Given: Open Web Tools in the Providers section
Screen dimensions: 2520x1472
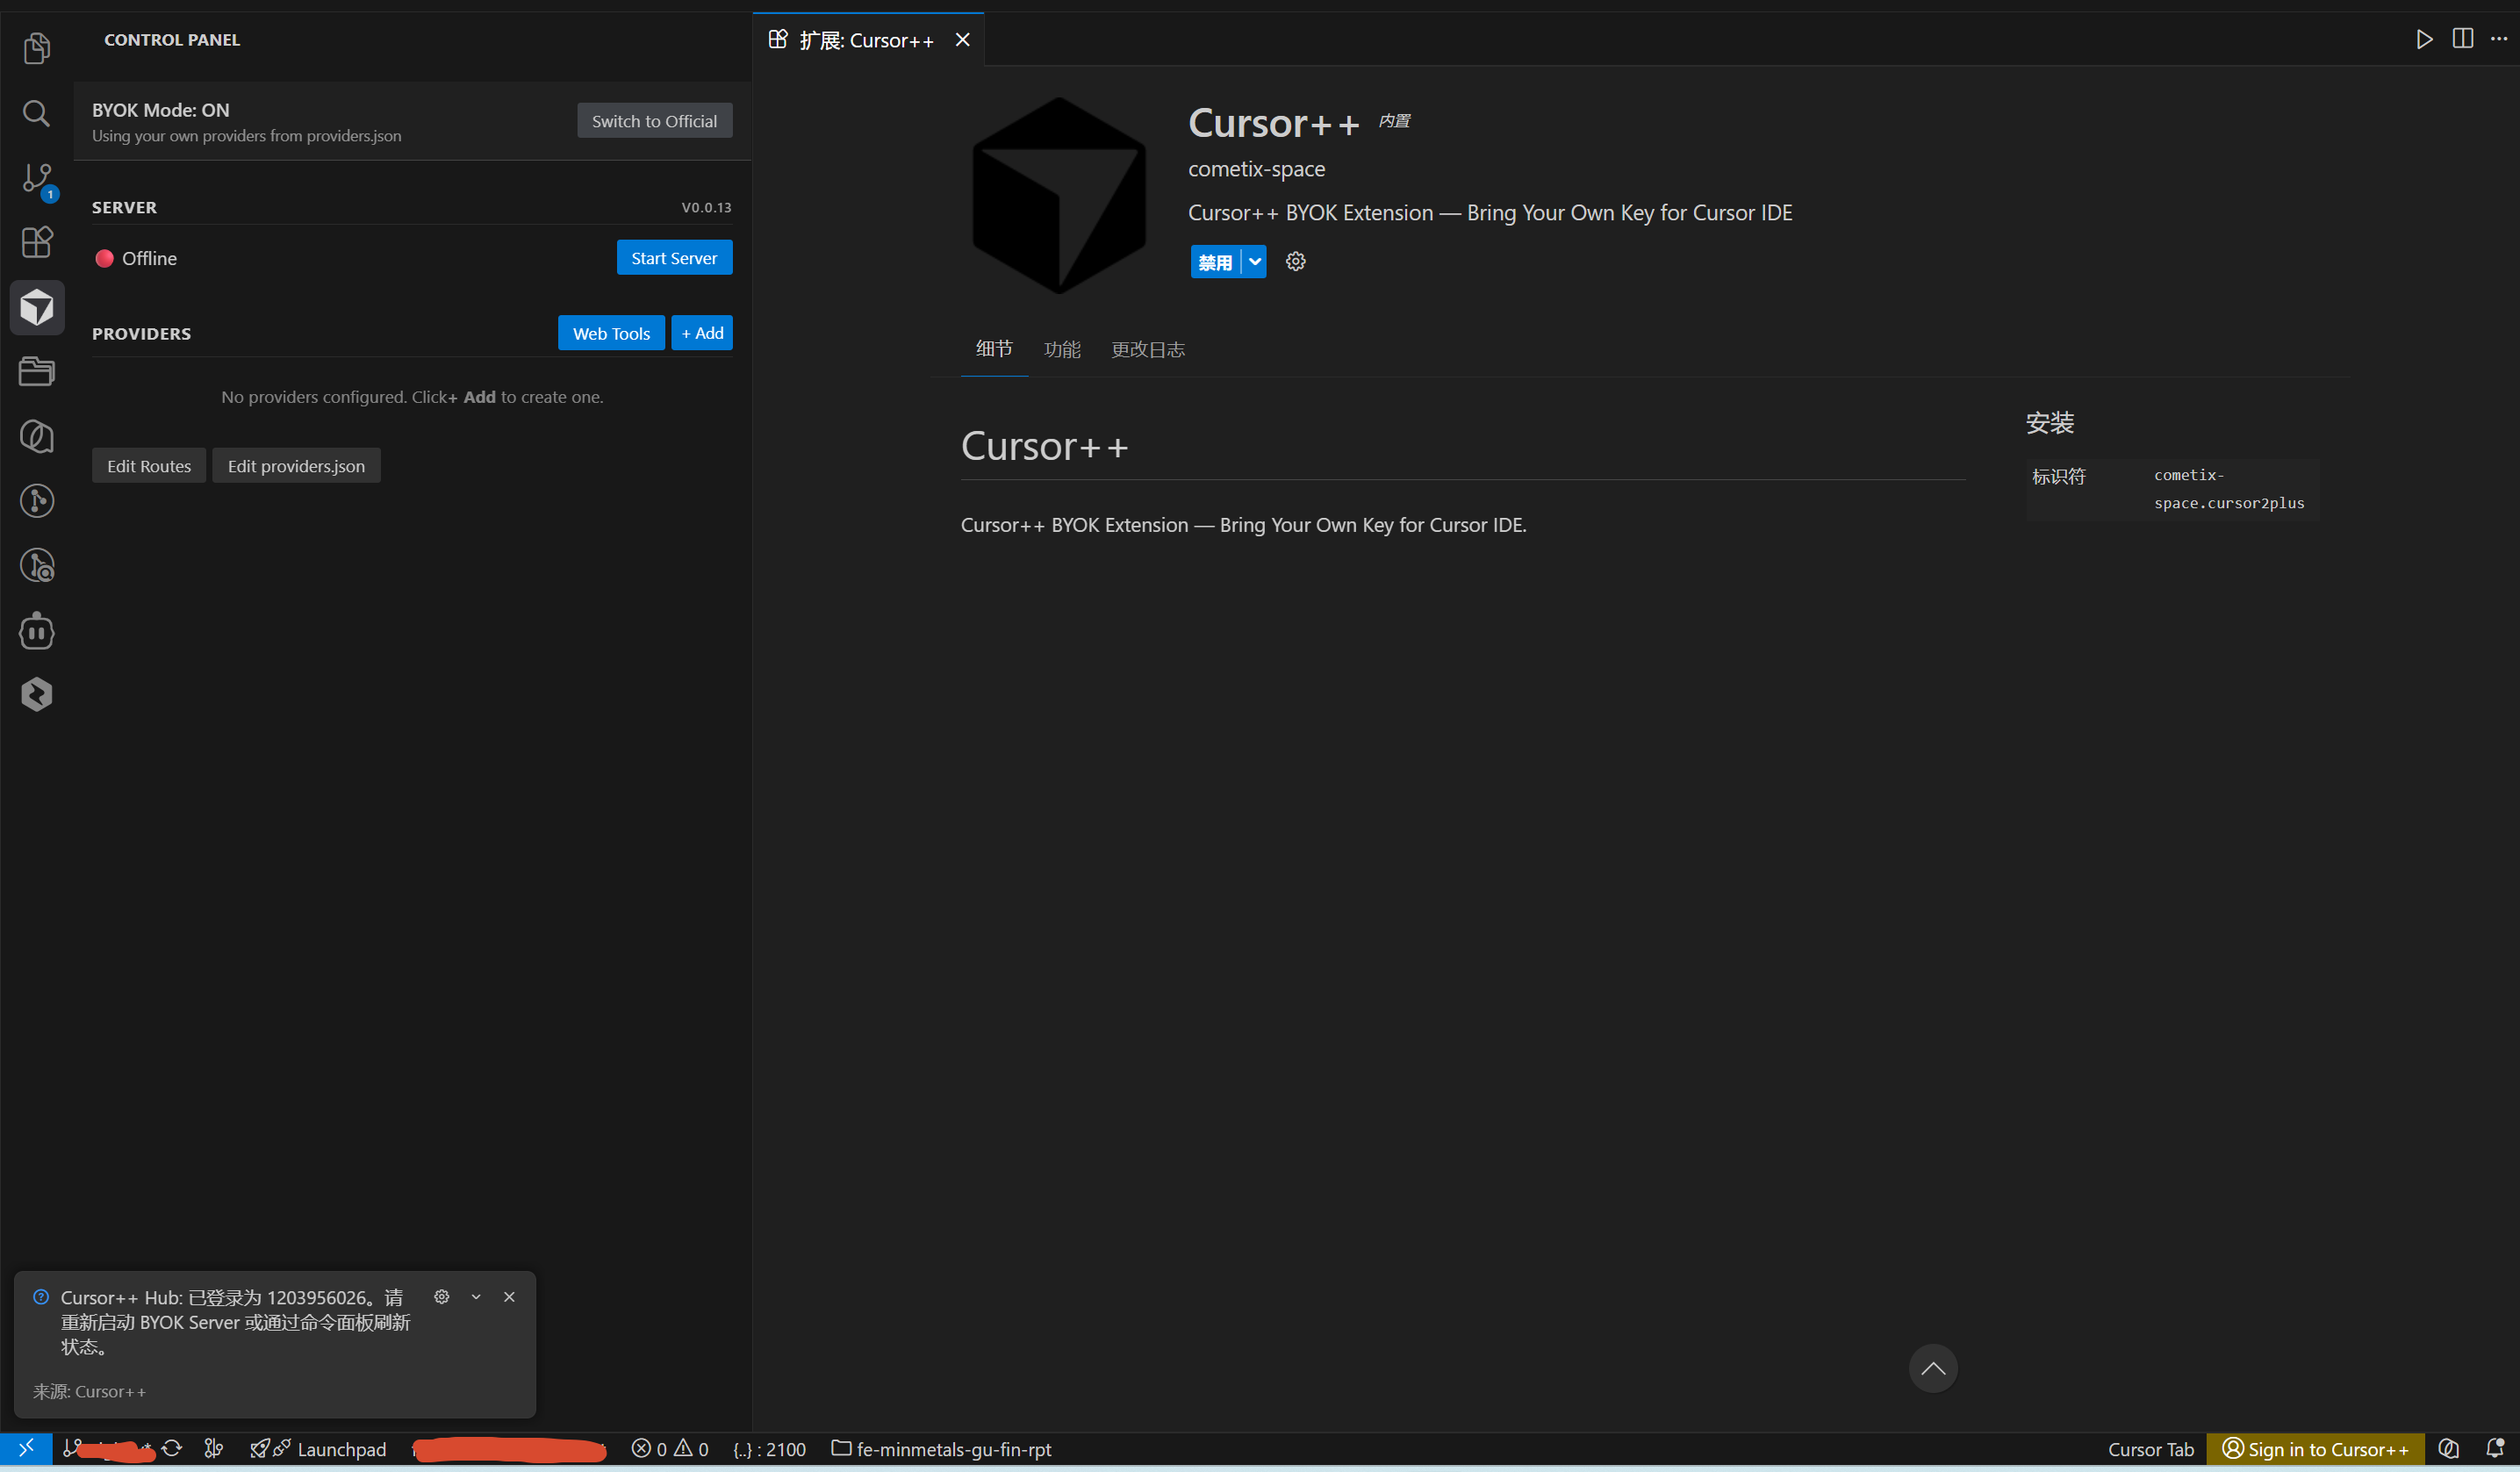Looking at the screenshot, I should [x=611, y=333].
